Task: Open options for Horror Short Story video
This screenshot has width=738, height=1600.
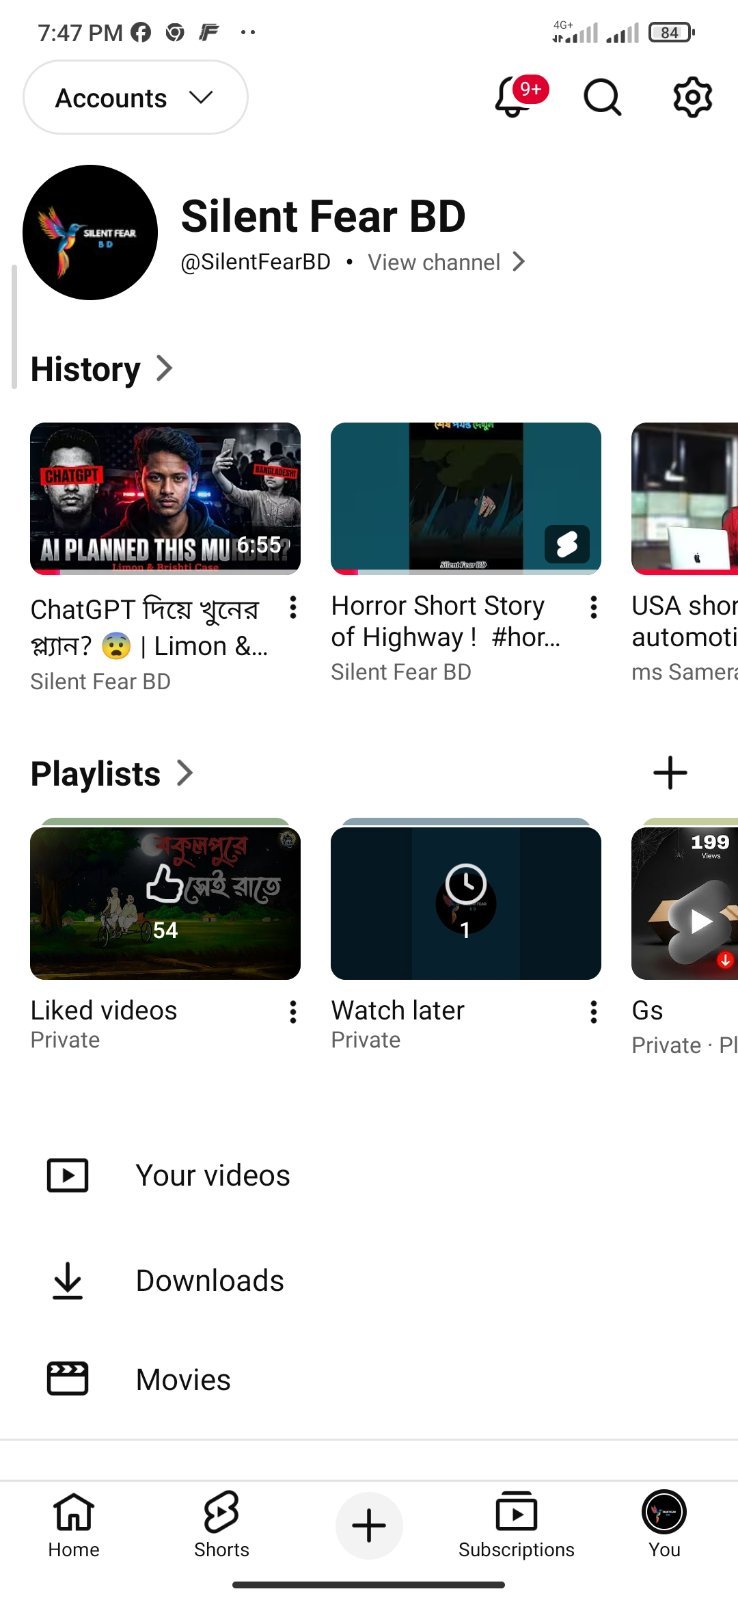Action: pyautogui.click(x=594, y=607)
